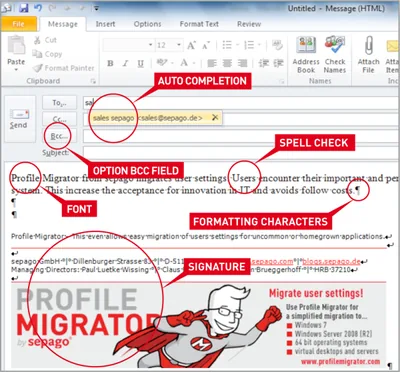The height and width of the screenshot is (372, 400).
Task: Open the Basic Text group dialog launcher
Action: (282, 81)
